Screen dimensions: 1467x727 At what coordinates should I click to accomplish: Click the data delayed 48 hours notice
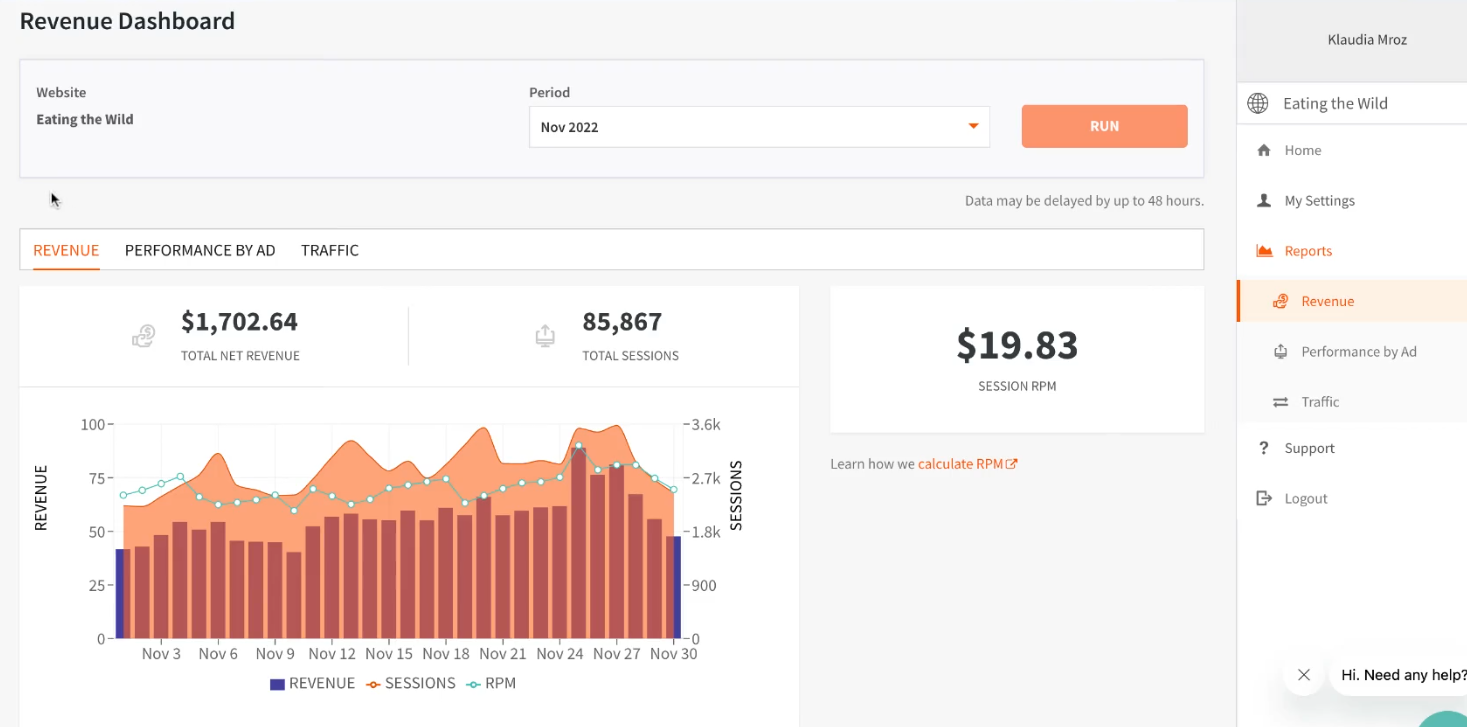(1084, 201)
